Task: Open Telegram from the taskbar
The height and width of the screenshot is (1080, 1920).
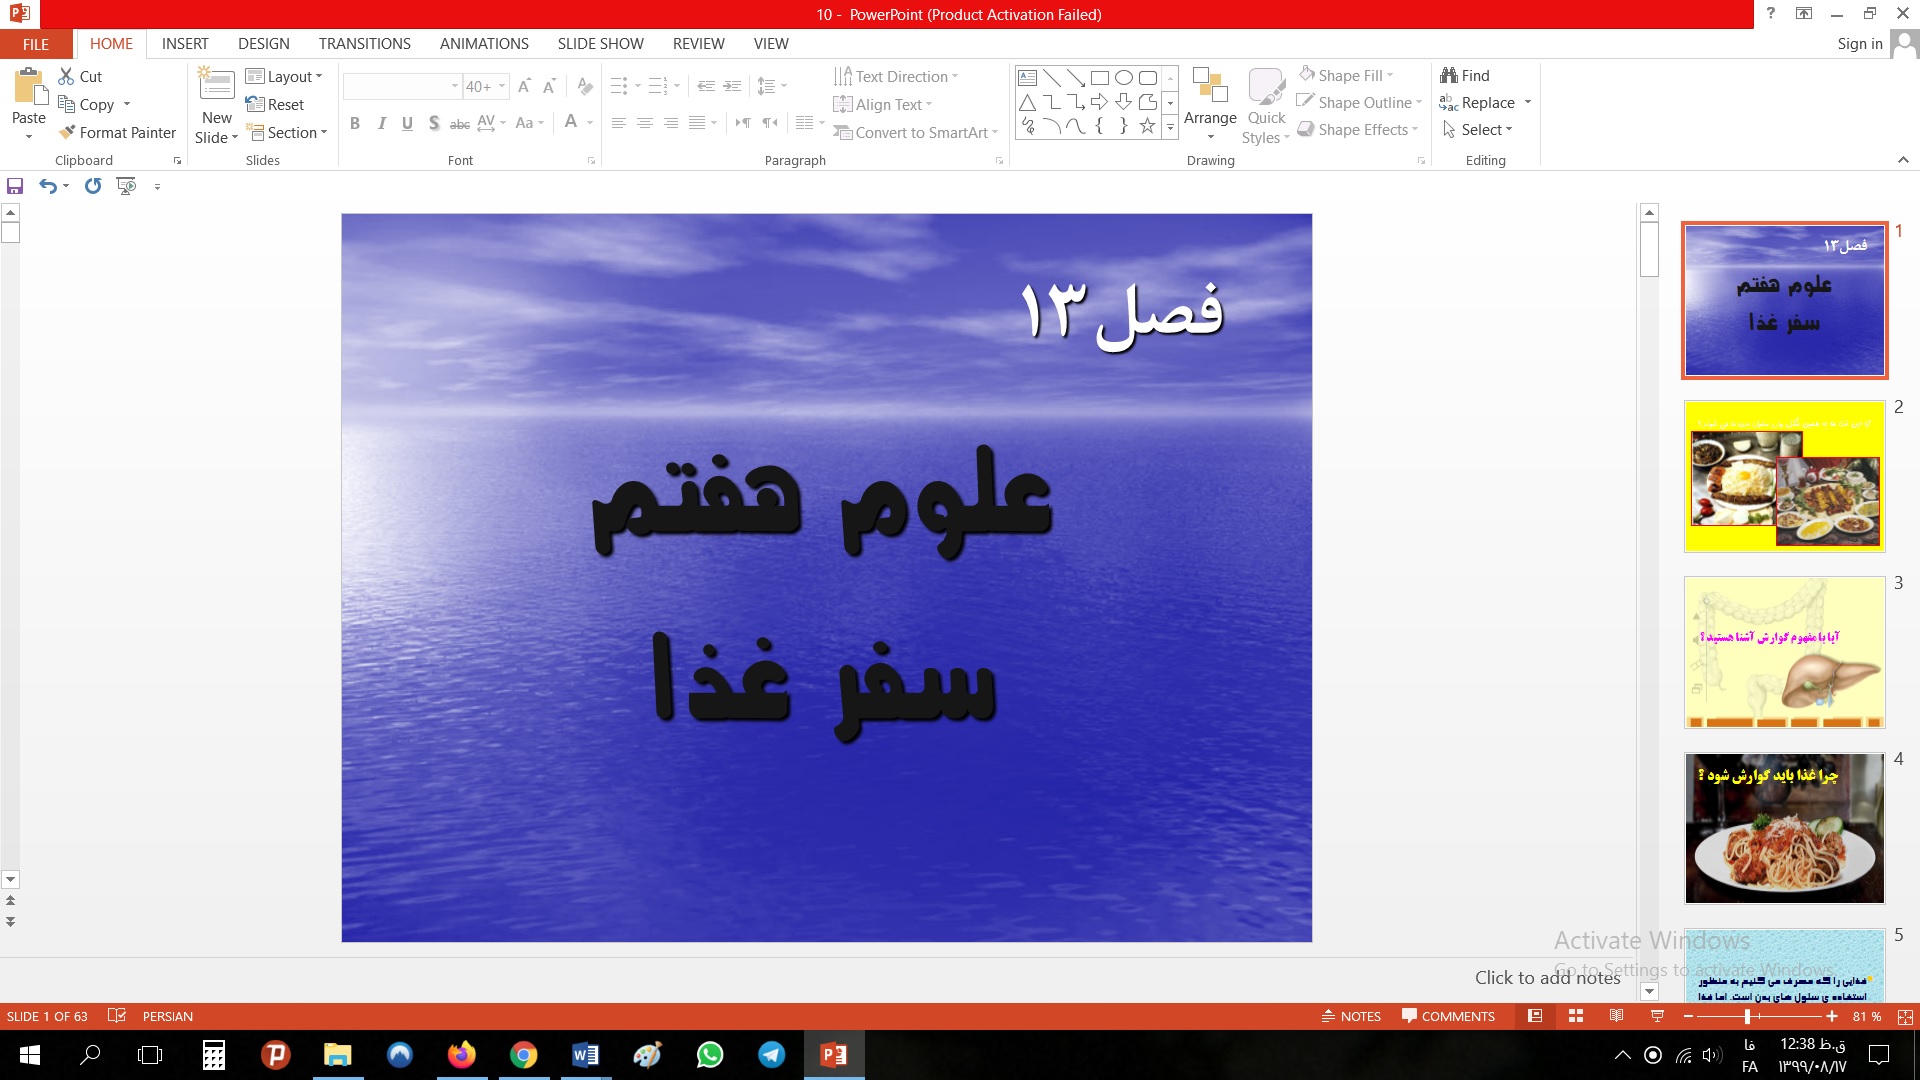Action: [x=771, y=1055]
